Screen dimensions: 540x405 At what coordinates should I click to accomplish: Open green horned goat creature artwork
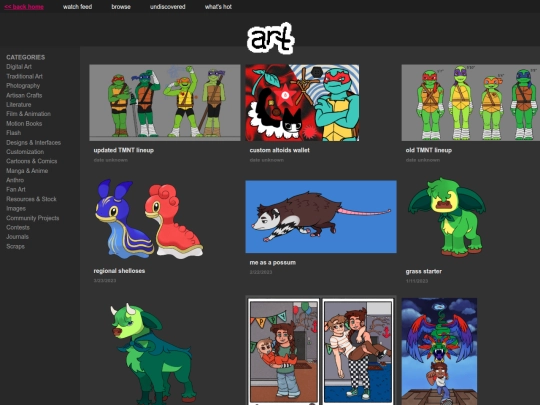[153, 353]
